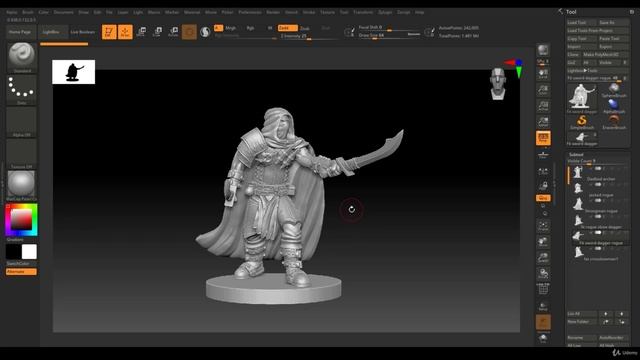
Task: Open the Preferences menu
Action: click(250, 12)
